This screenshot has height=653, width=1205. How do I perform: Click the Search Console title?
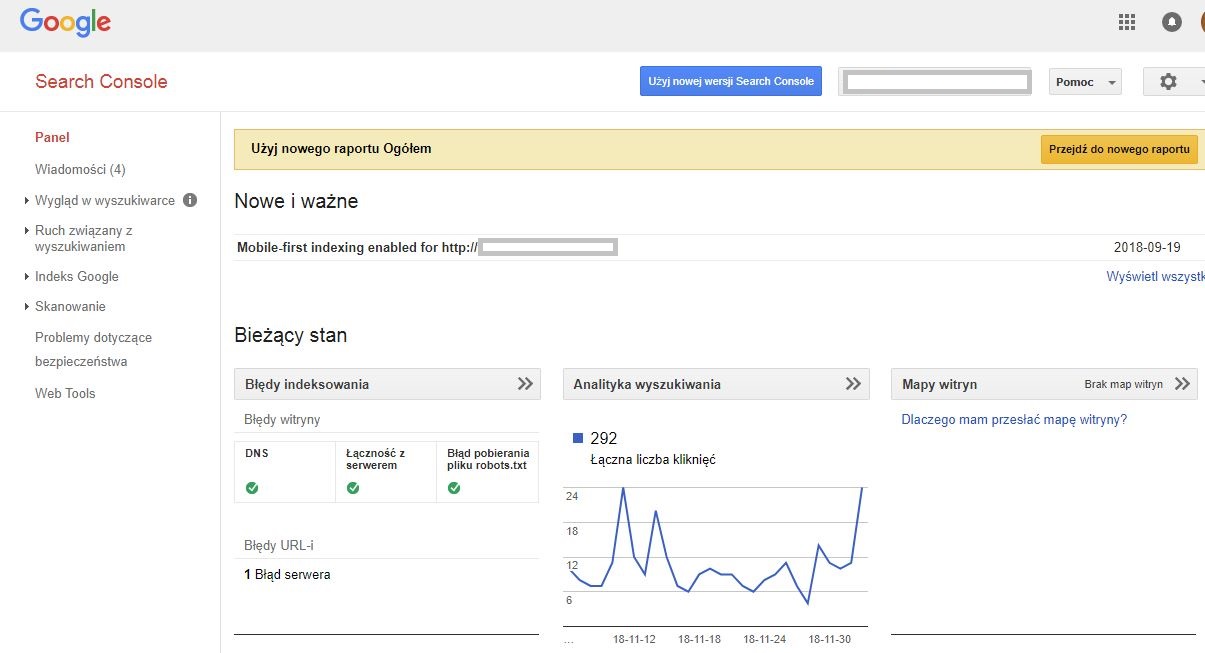click(101, 82)
